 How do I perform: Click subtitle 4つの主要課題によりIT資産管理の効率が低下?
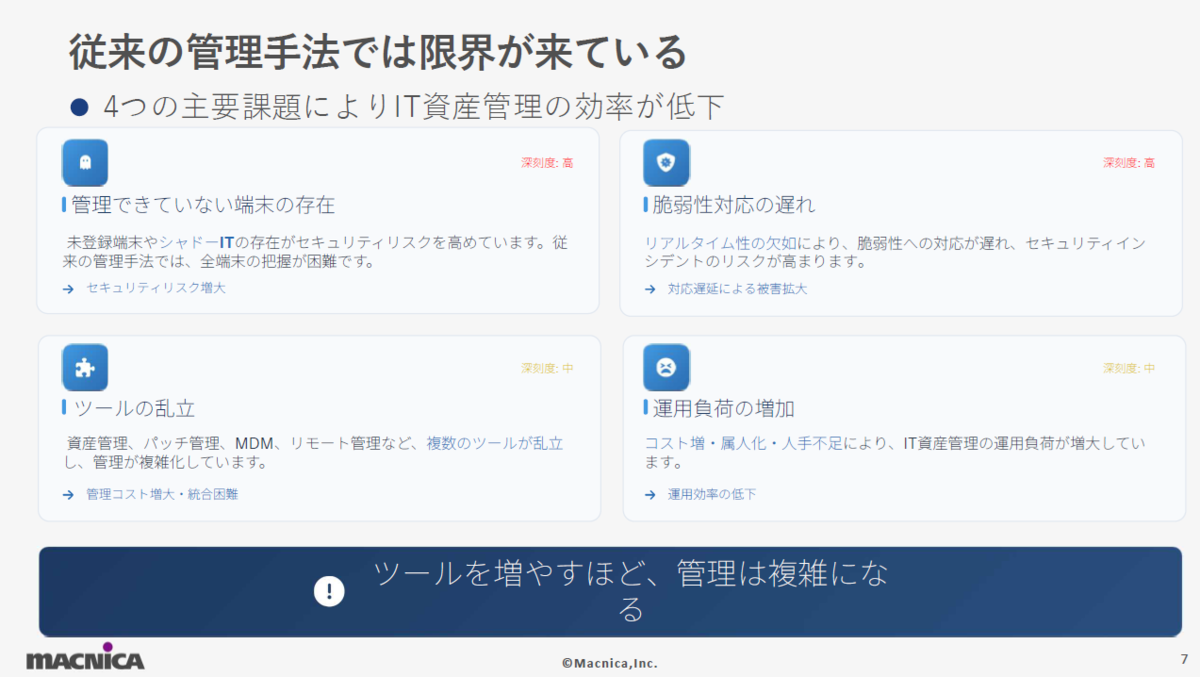pyautogui.click(x=414, y=106)
